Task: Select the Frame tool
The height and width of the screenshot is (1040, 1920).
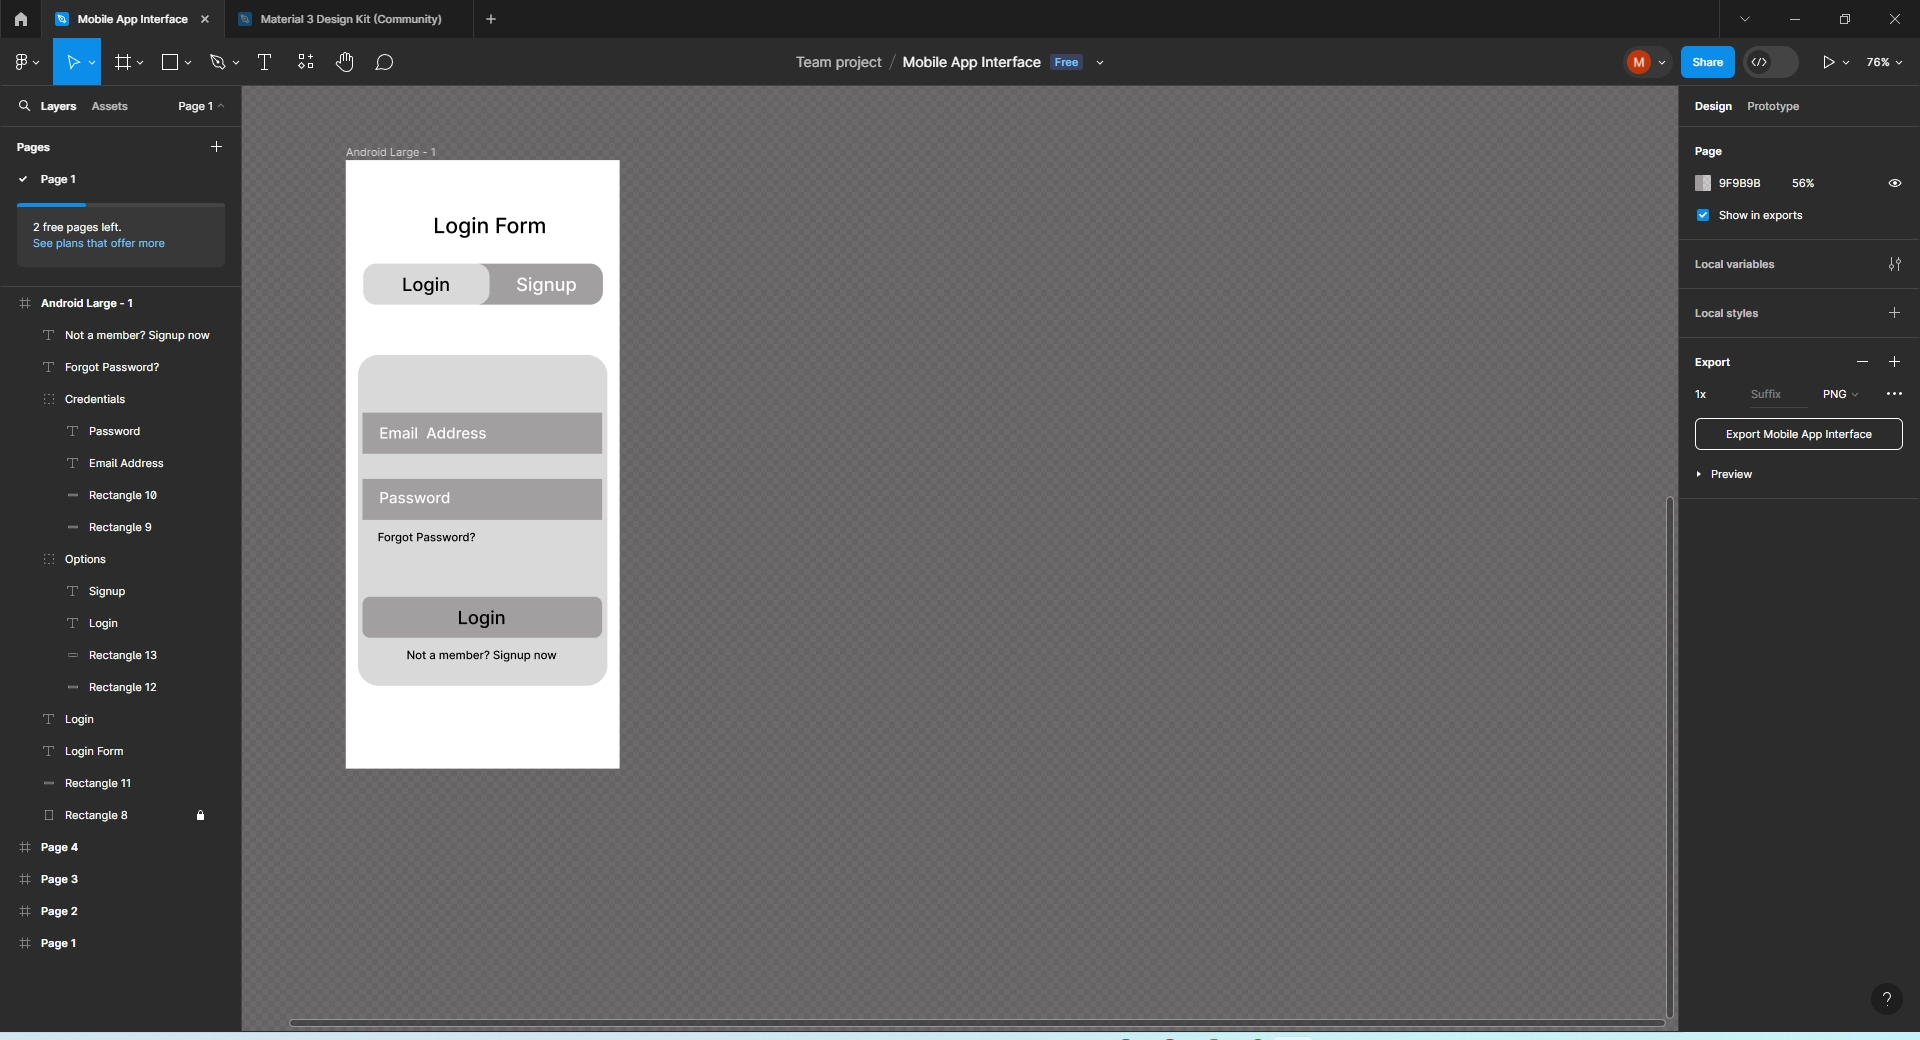Action: point(123,62)
